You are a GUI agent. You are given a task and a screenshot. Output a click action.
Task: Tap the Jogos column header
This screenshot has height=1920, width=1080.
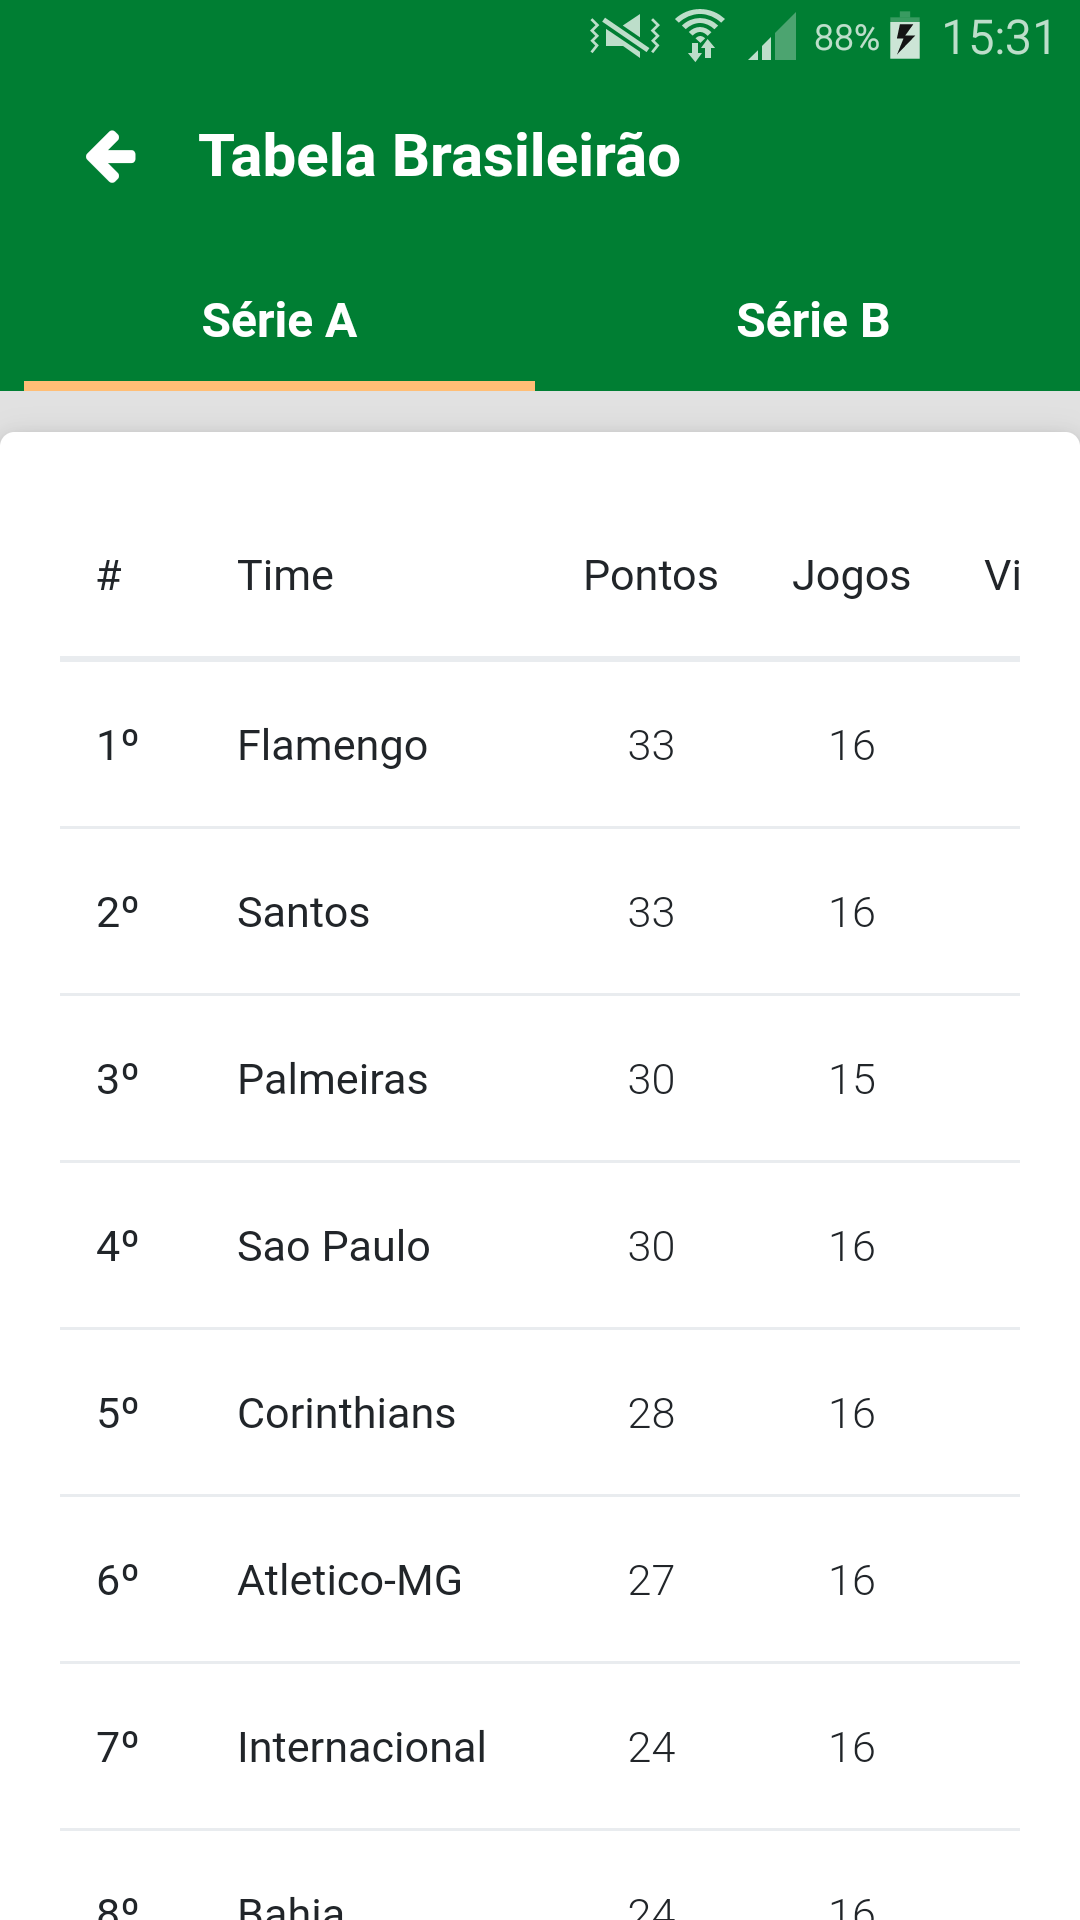851,576
